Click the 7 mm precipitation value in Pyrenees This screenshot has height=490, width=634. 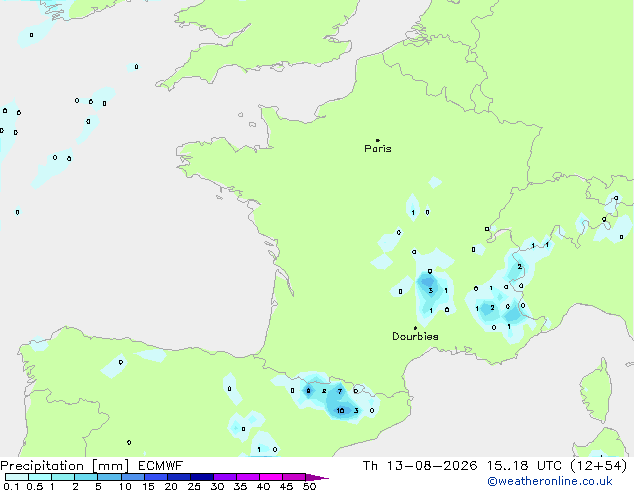pyautogui.click(x=340, y=391)
